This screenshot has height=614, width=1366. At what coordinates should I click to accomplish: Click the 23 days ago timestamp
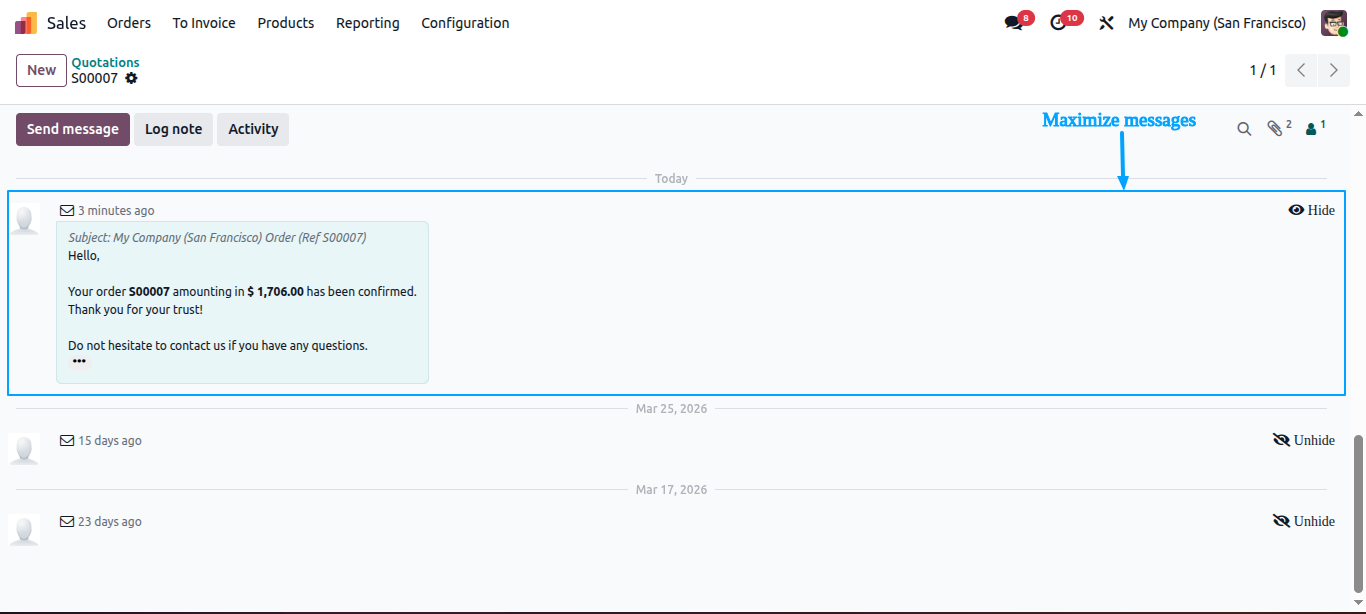click(110, 522)
